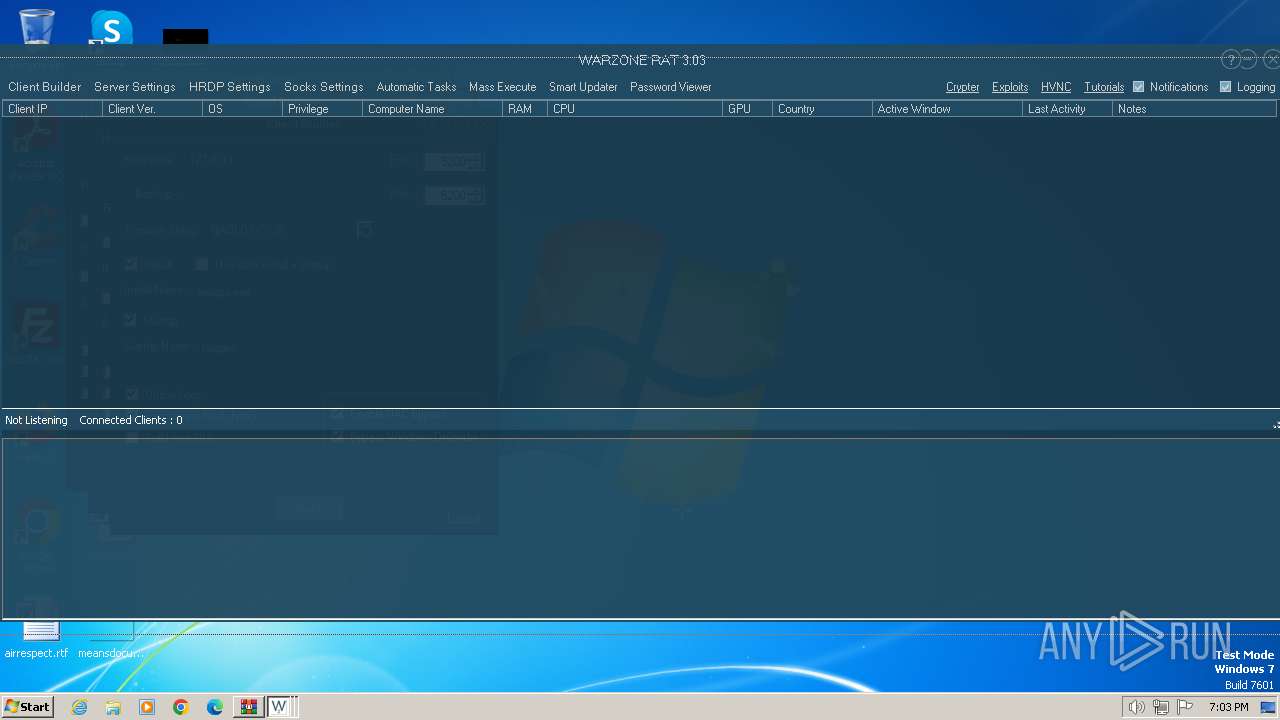Follow the Tutorials link
This screenshot has width=1280, height=720.
click(x=1104, y=87)
